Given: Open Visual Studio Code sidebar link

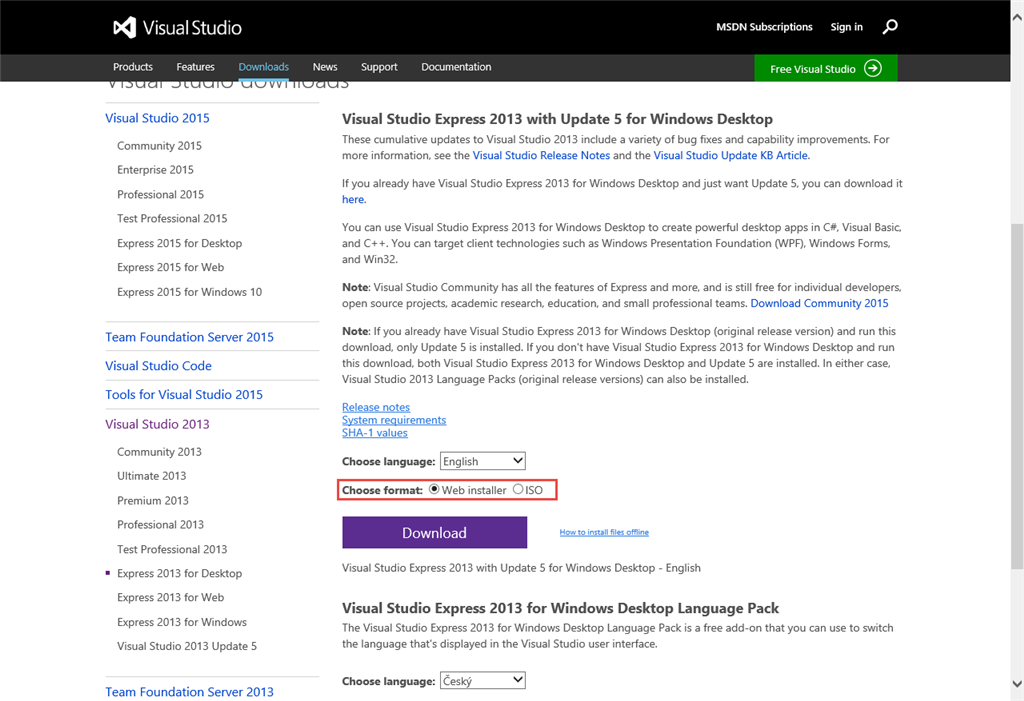Looking at the screenshot, I should click(159, 366).
